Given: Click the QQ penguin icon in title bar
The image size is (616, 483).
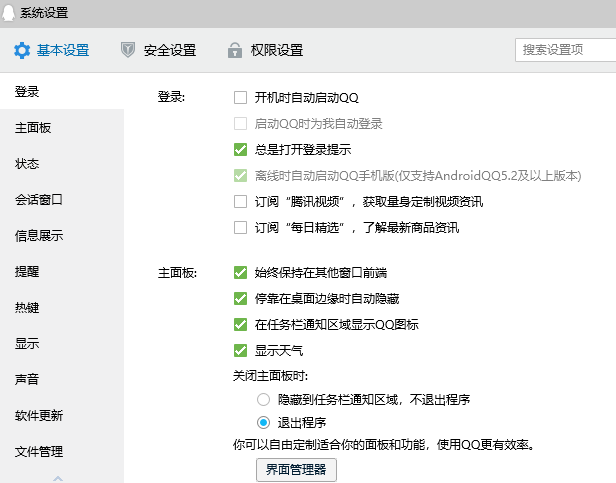Looking at the screenshot, I should tap(8, 13).
